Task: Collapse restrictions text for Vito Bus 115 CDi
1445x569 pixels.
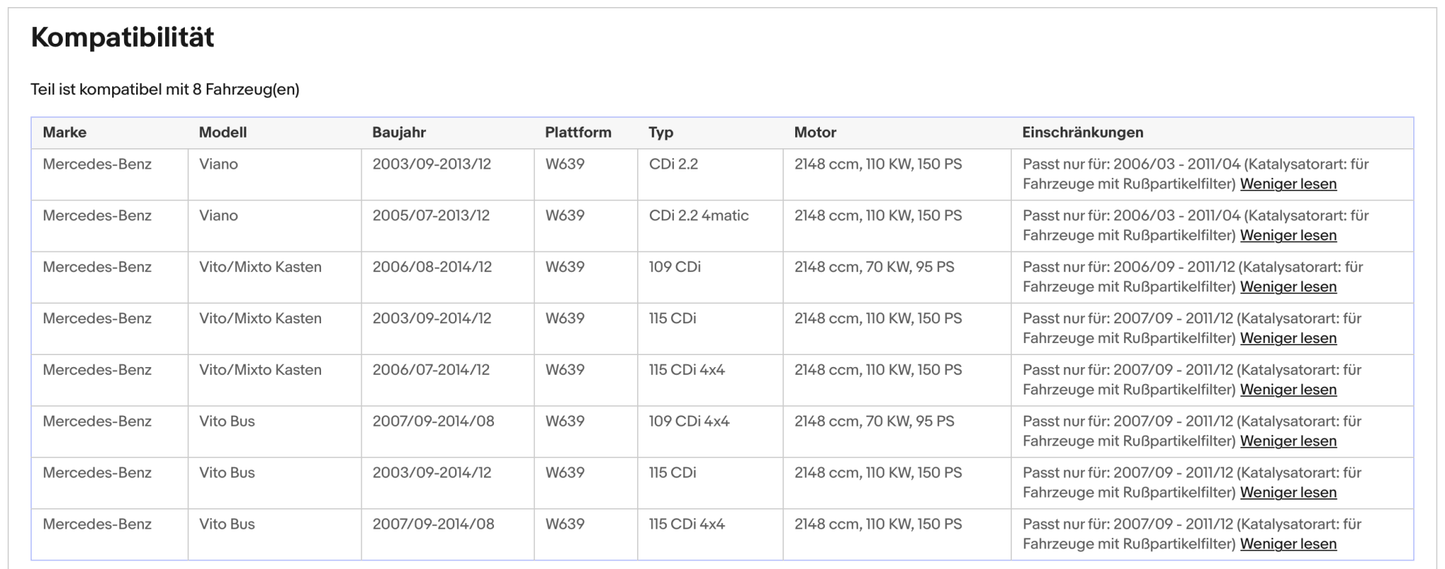Action: [1288, 493]
